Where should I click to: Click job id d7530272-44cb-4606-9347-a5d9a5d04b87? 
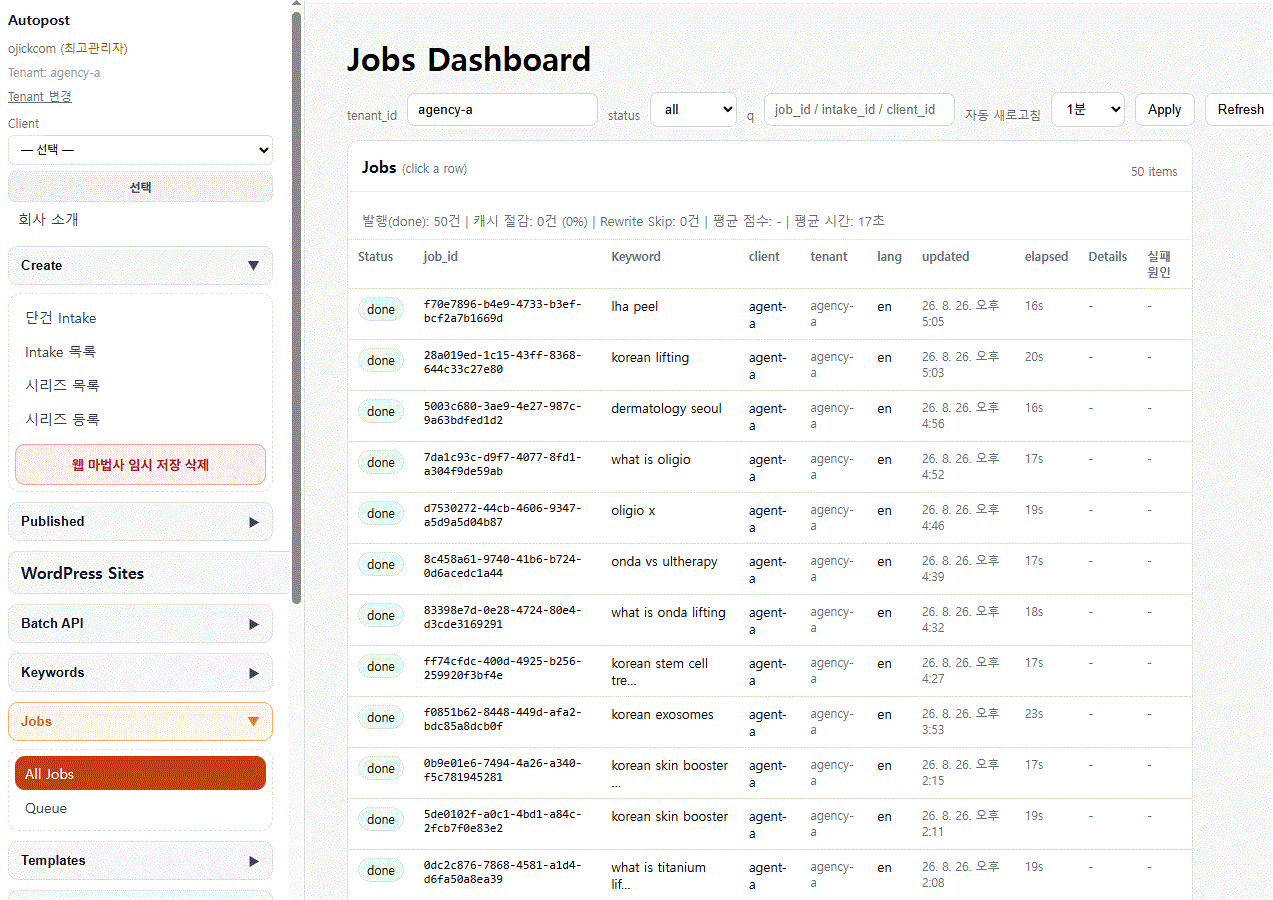click(x=502, y=515)
